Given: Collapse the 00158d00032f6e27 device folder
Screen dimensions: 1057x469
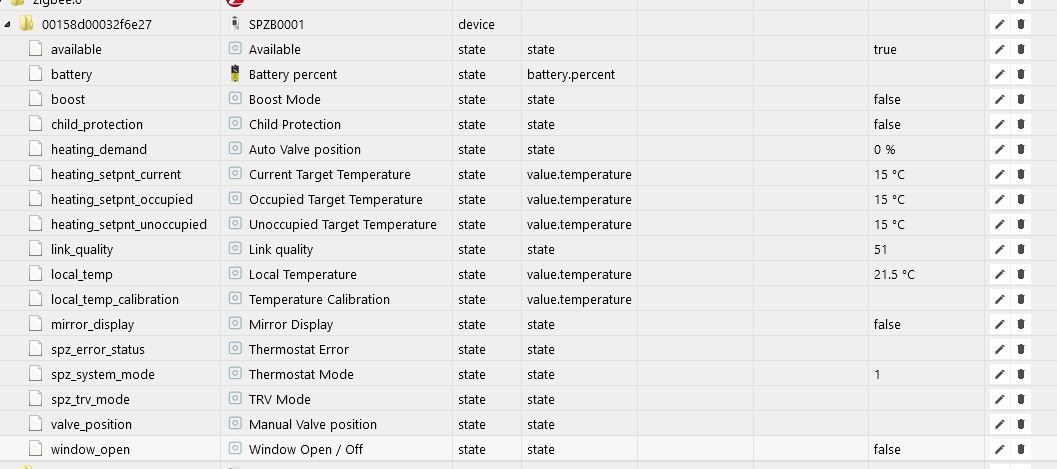Looking at the screenshot, I should 7,24.
